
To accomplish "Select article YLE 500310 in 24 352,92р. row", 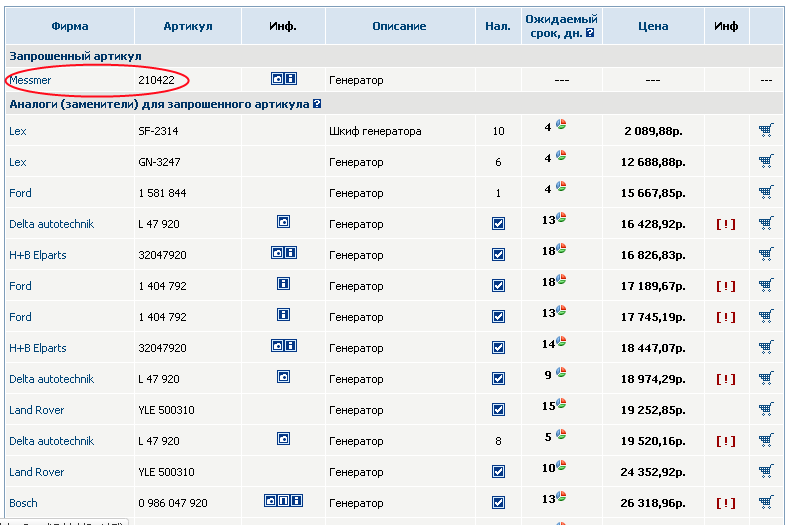I will point(166,472).
